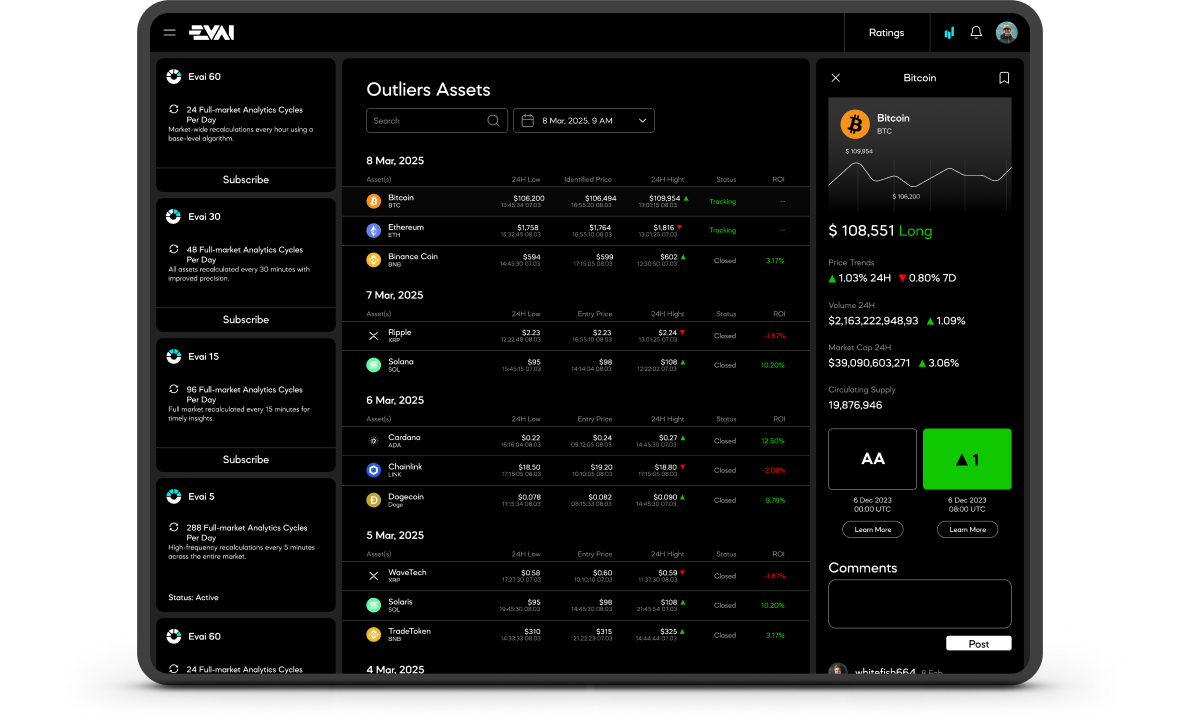This screenshot has height=725, width=1180.
Task: Click the Cardano ADA icon
Action: coord(374,440)
